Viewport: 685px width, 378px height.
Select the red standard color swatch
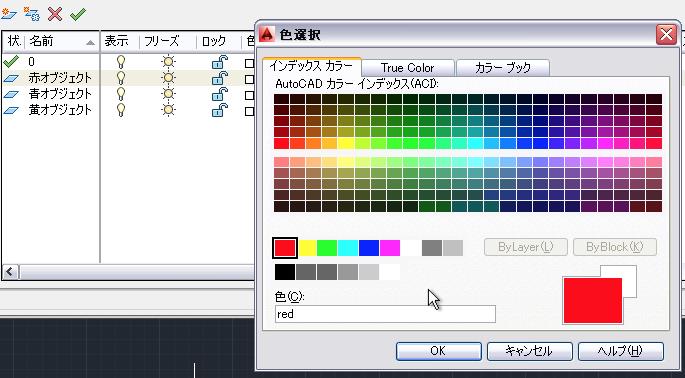[285, 248]
